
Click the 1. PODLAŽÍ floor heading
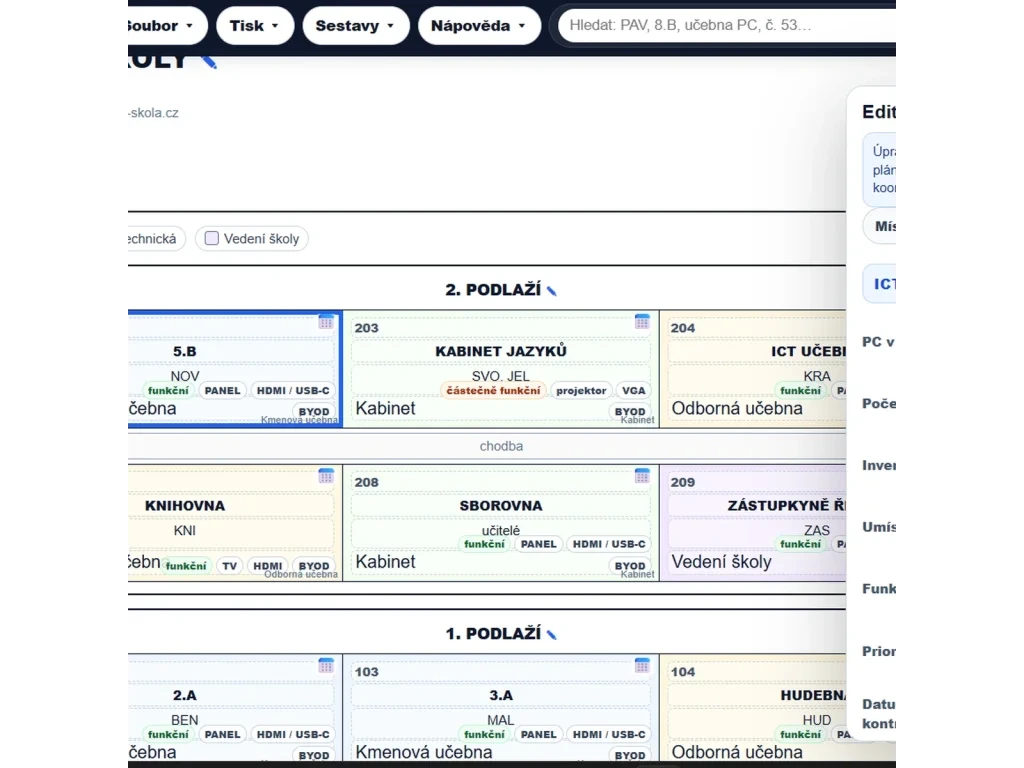(493, 633)
